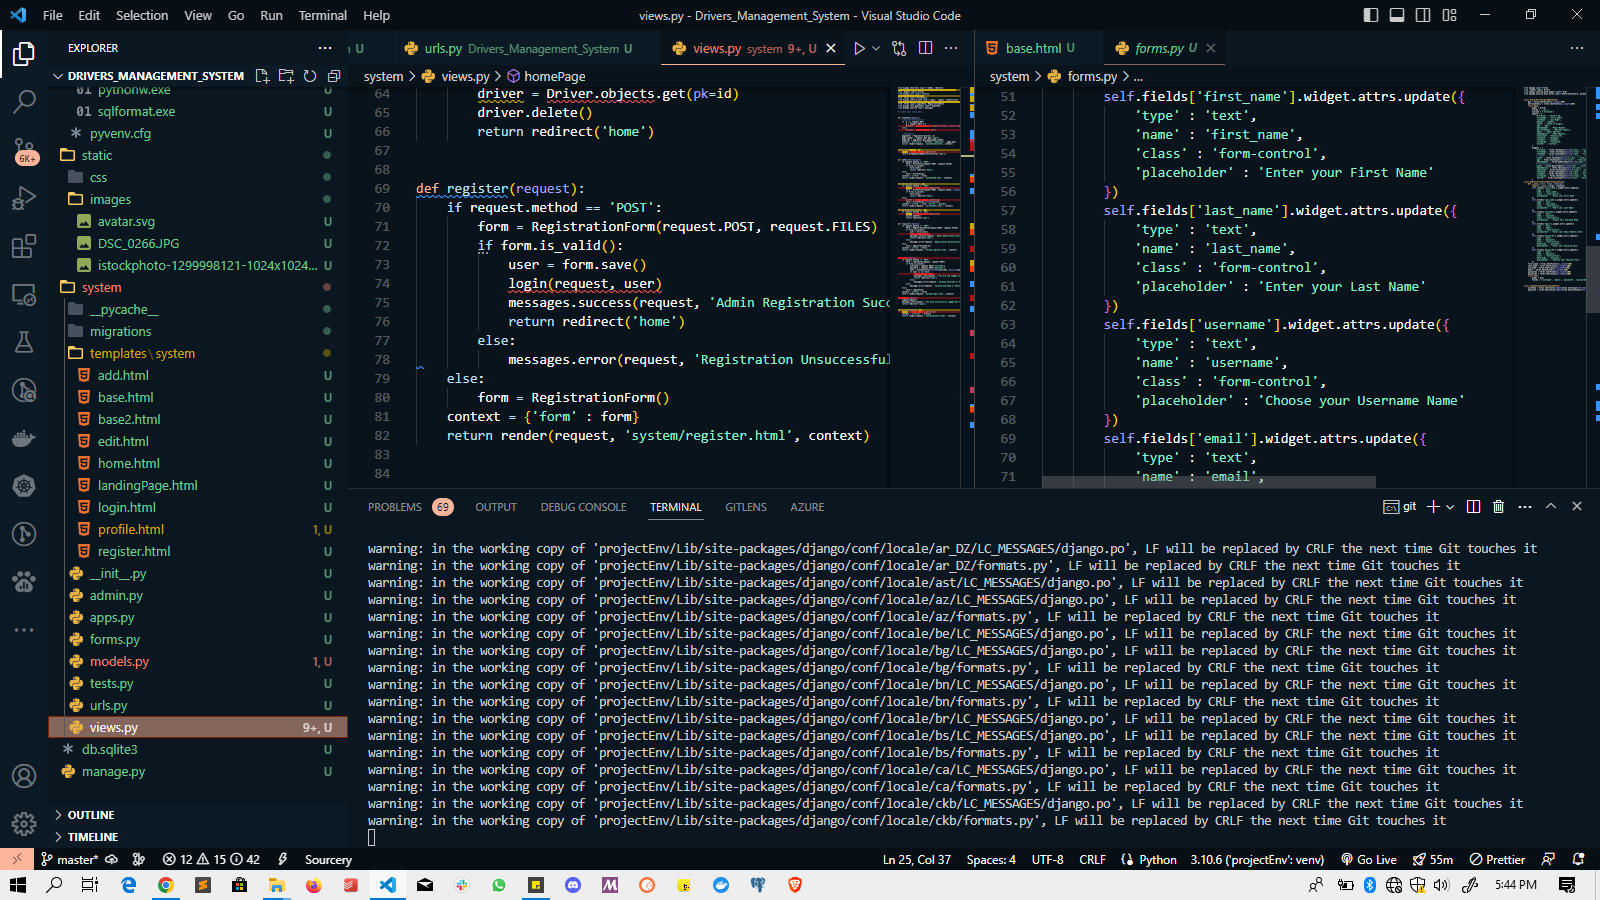Run the Python file from the editor toolbar
1600x900 pixels.
tap(858, 47)
